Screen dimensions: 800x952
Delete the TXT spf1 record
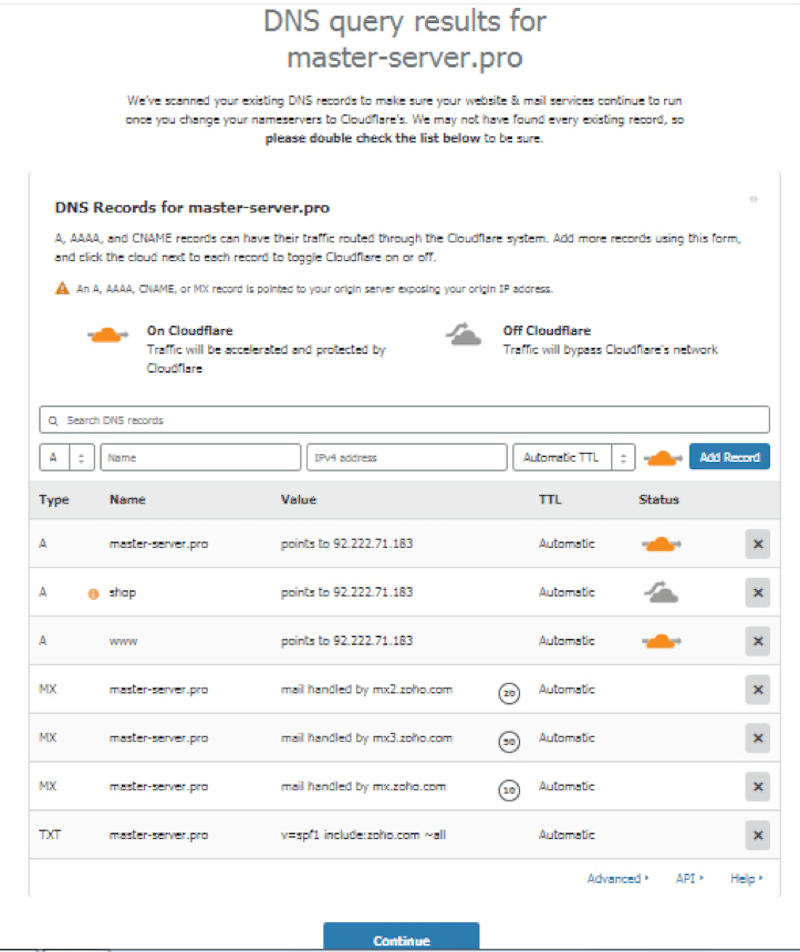(757, 834)
